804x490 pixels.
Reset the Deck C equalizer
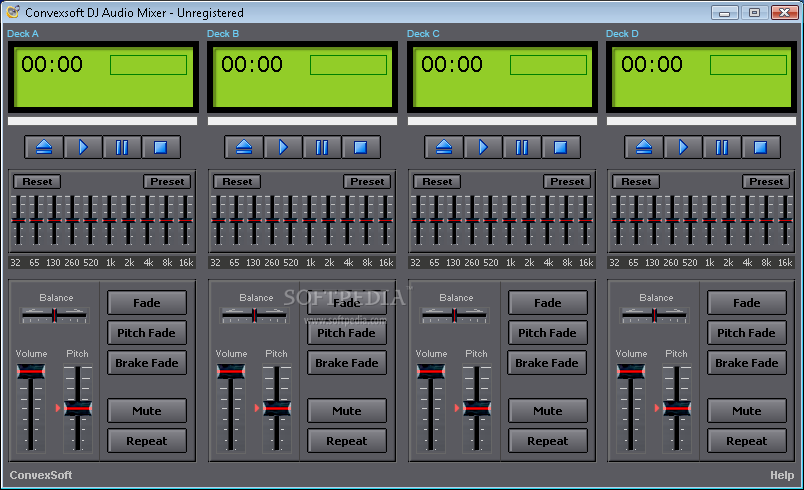pos(437,181)
